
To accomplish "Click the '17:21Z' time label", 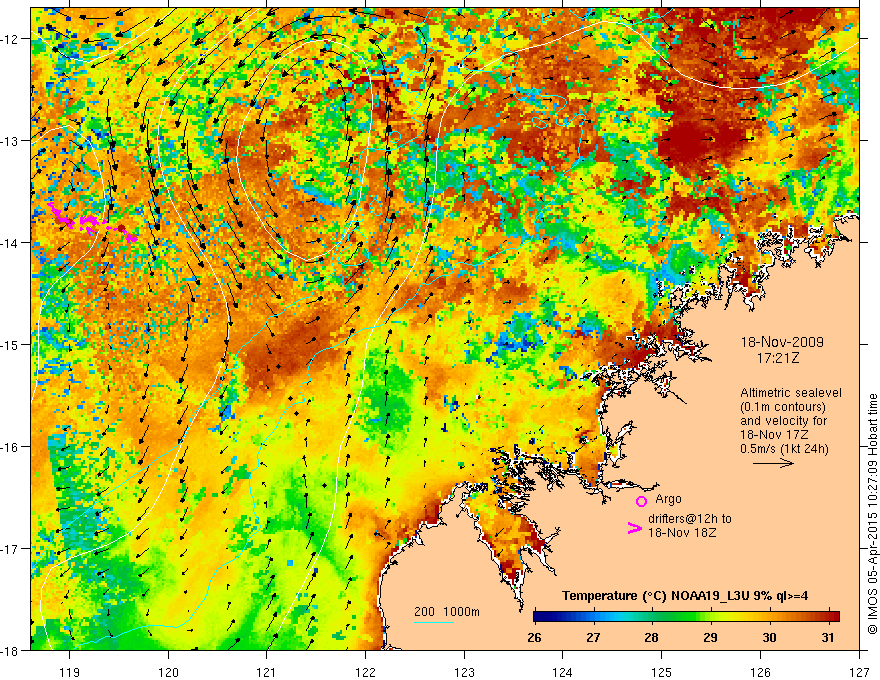I will 778,358.
